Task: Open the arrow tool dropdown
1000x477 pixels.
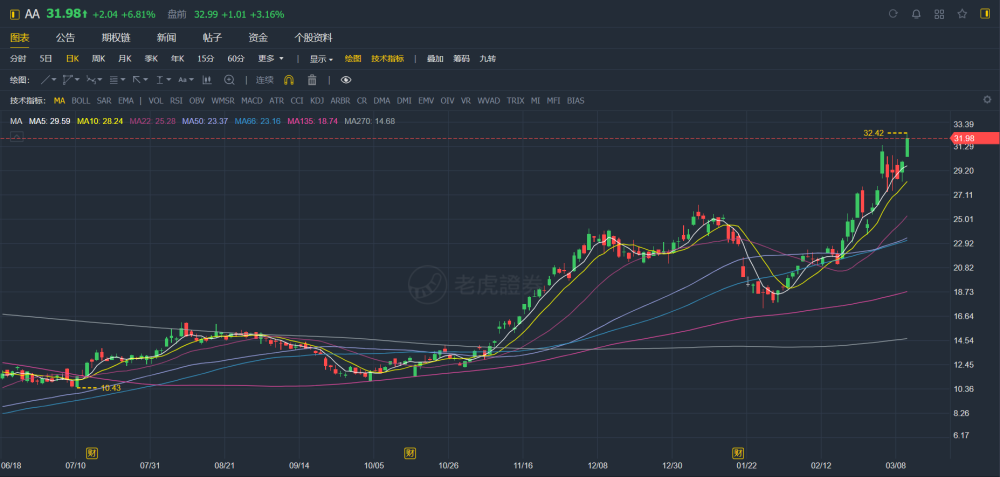Action: click(x=140, y=80)
